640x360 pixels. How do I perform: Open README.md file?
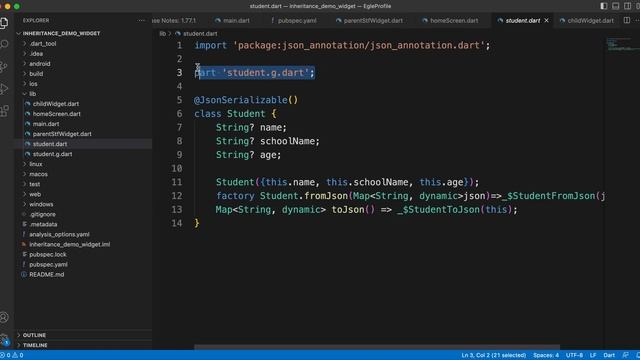[47, 274]
